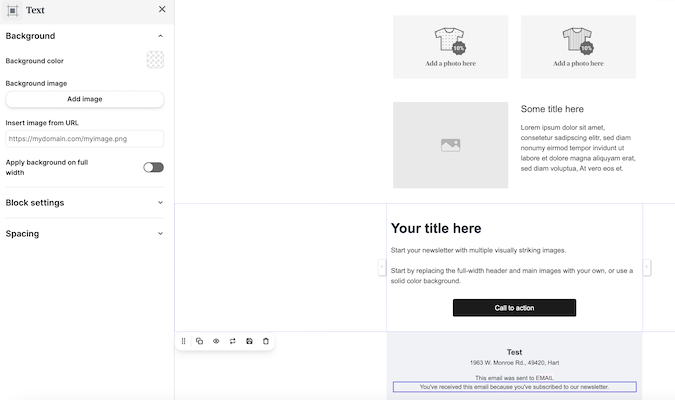Click the '1963 W. Monroe Rd.' address line

514,363
